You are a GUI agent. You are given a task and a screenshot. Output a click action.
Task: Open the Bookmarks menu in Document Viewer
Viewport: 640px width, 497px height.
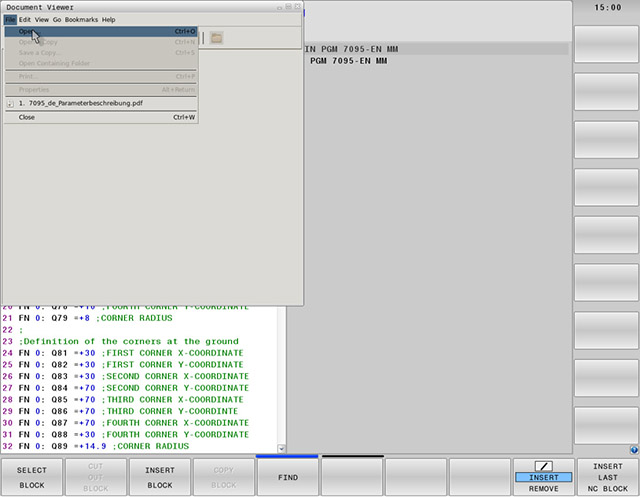81,20
